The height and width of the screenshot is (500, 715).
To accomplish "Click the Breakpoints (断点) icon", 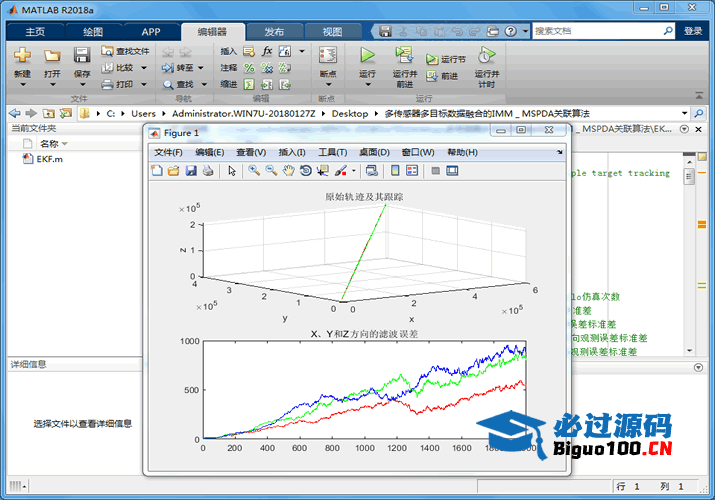I will pyautogui.click(x=327, y=56).
